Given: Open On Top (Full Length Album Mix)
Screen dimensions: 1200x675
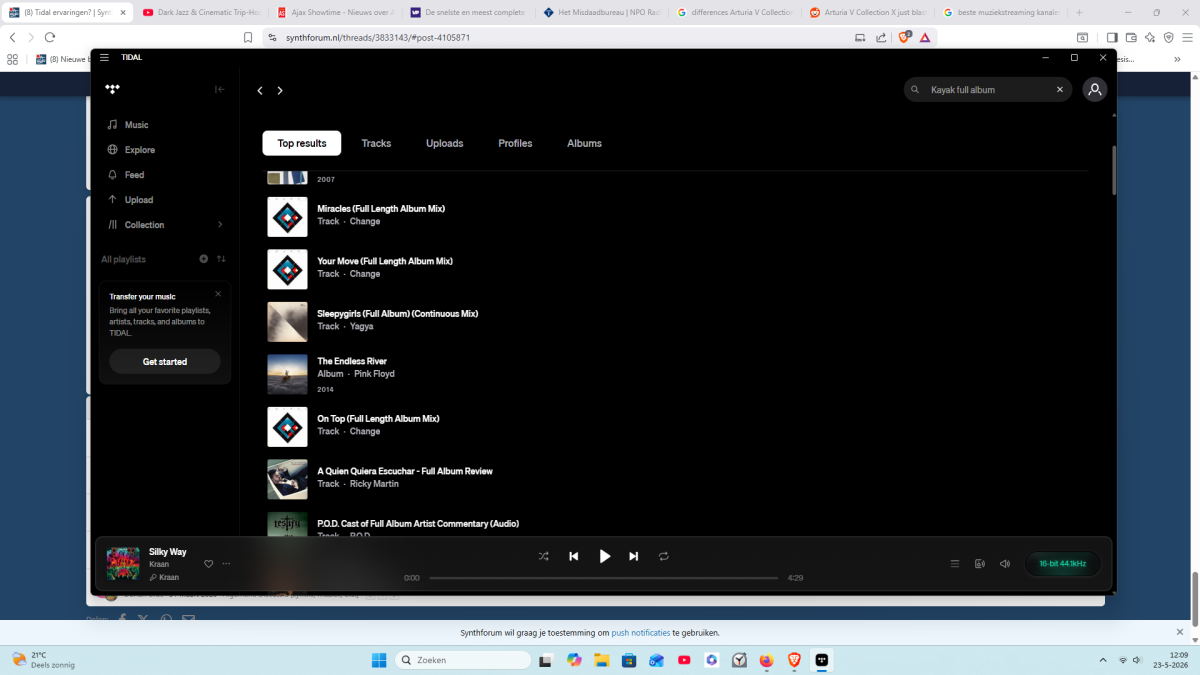Looking at the screenshot, I should (x=380, y=419).
